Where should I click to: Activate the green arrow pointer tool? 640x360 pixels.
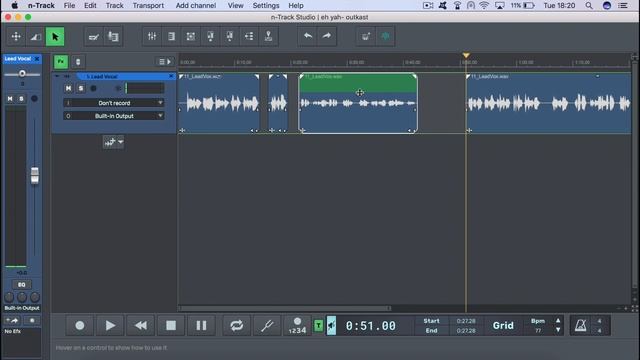click(x=55, y=37)
